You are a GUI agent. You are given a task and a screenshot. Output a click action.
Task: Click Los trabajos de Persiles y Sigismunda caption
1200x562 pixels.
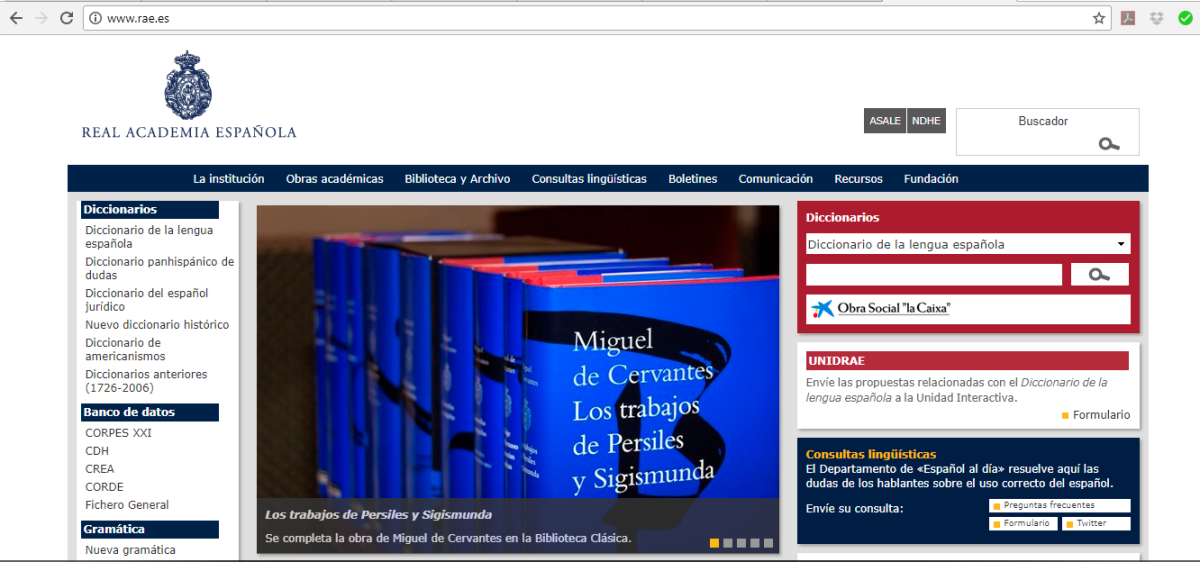(x=378, y=515)
